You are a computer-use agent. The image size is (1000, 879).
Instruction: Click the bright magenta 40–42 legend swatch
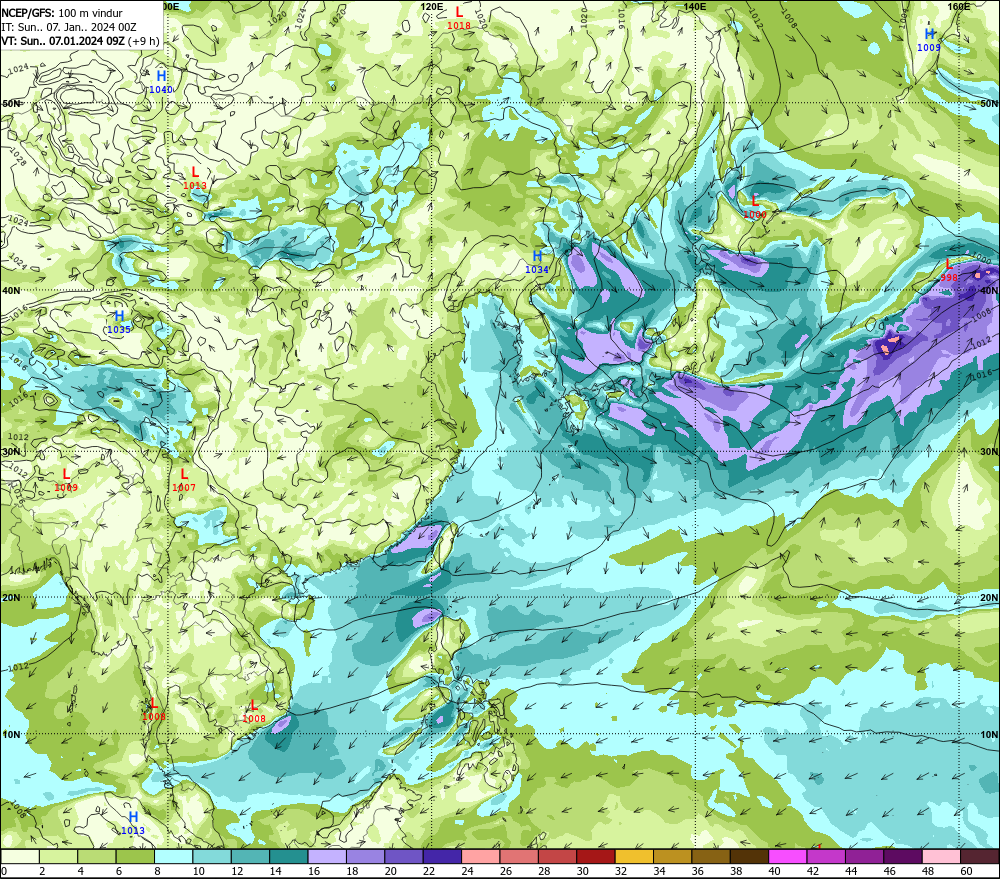[788, 856]
